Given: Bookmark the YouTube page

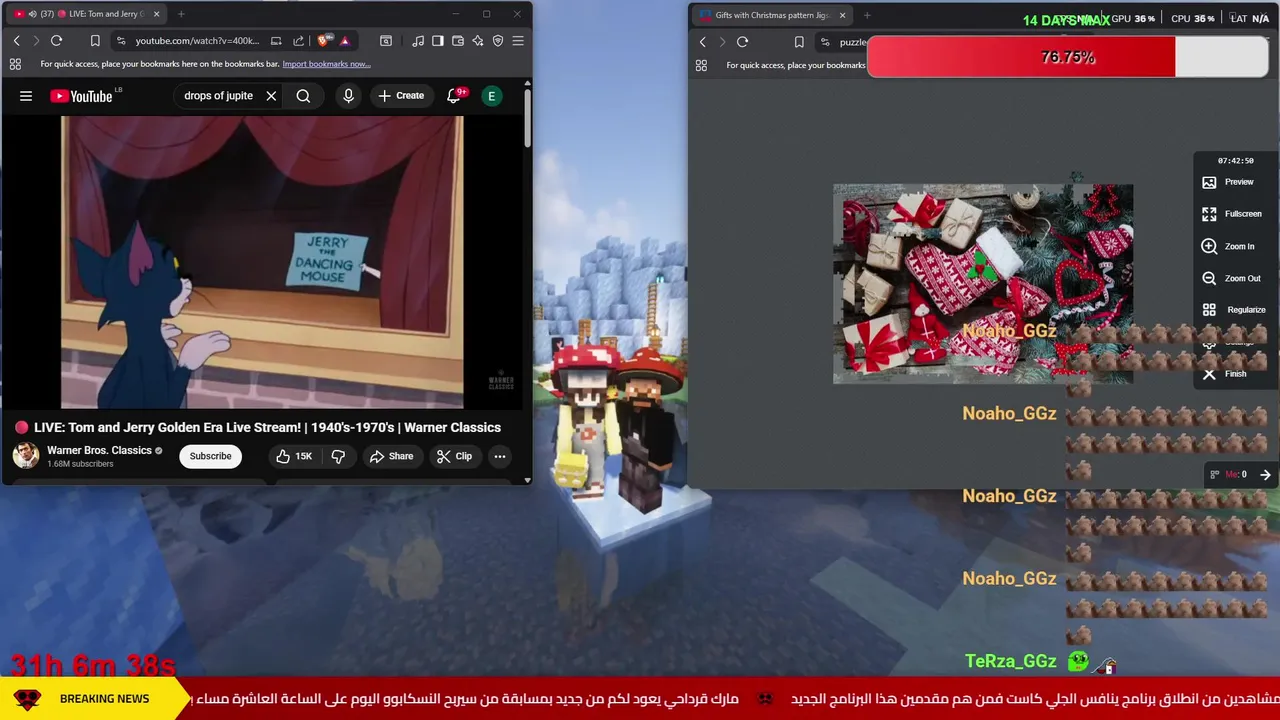Looking at the screenshot, I should point(95,41).
